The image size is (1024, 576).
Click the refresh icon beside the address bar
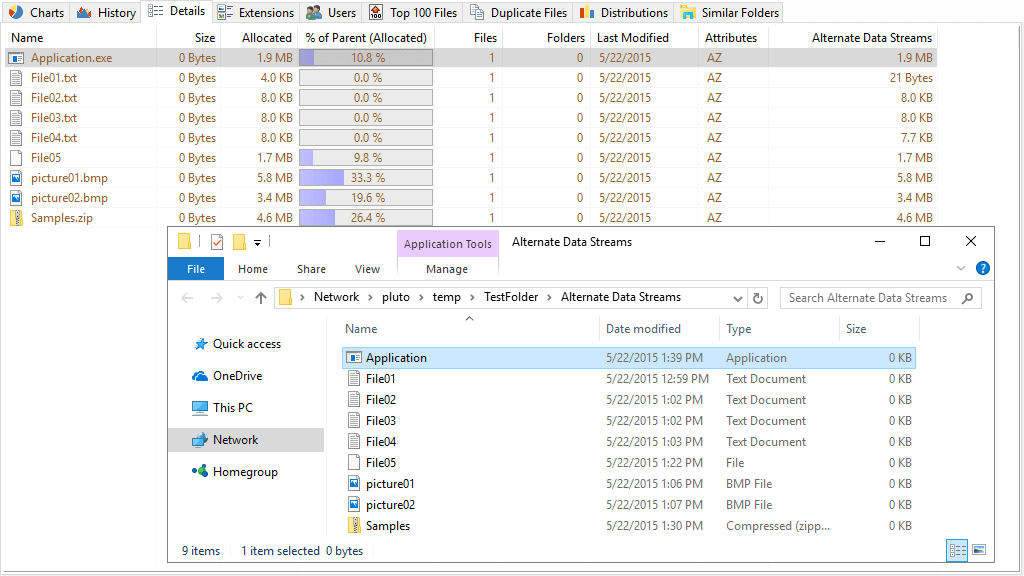coord(756,297)
